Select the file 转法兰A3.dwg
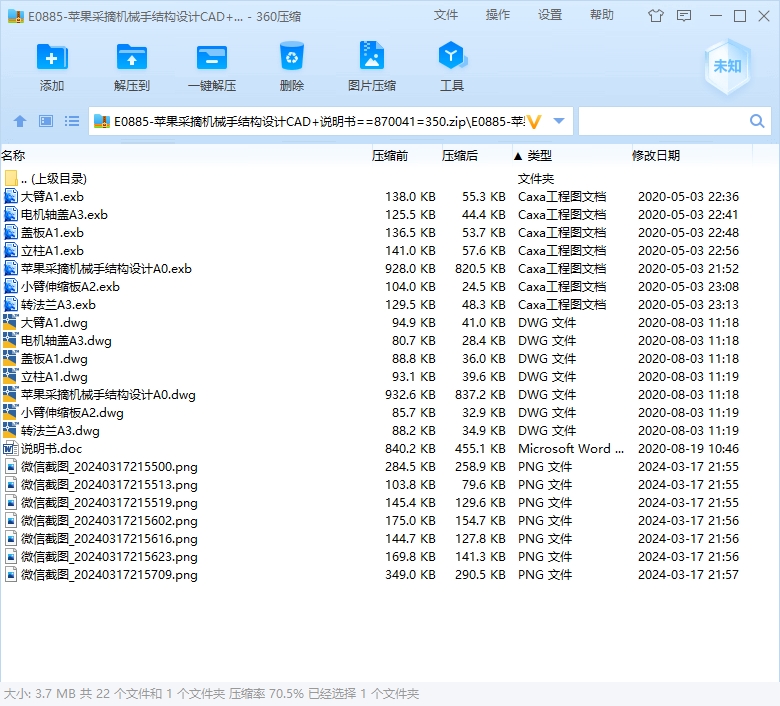This screenshot has height=706, width=780. tap(60, 430)
